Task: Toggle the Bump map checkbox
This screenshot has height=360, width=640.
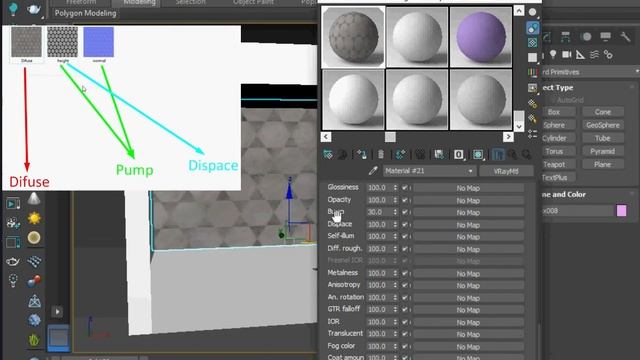Action: pos(404,212)
